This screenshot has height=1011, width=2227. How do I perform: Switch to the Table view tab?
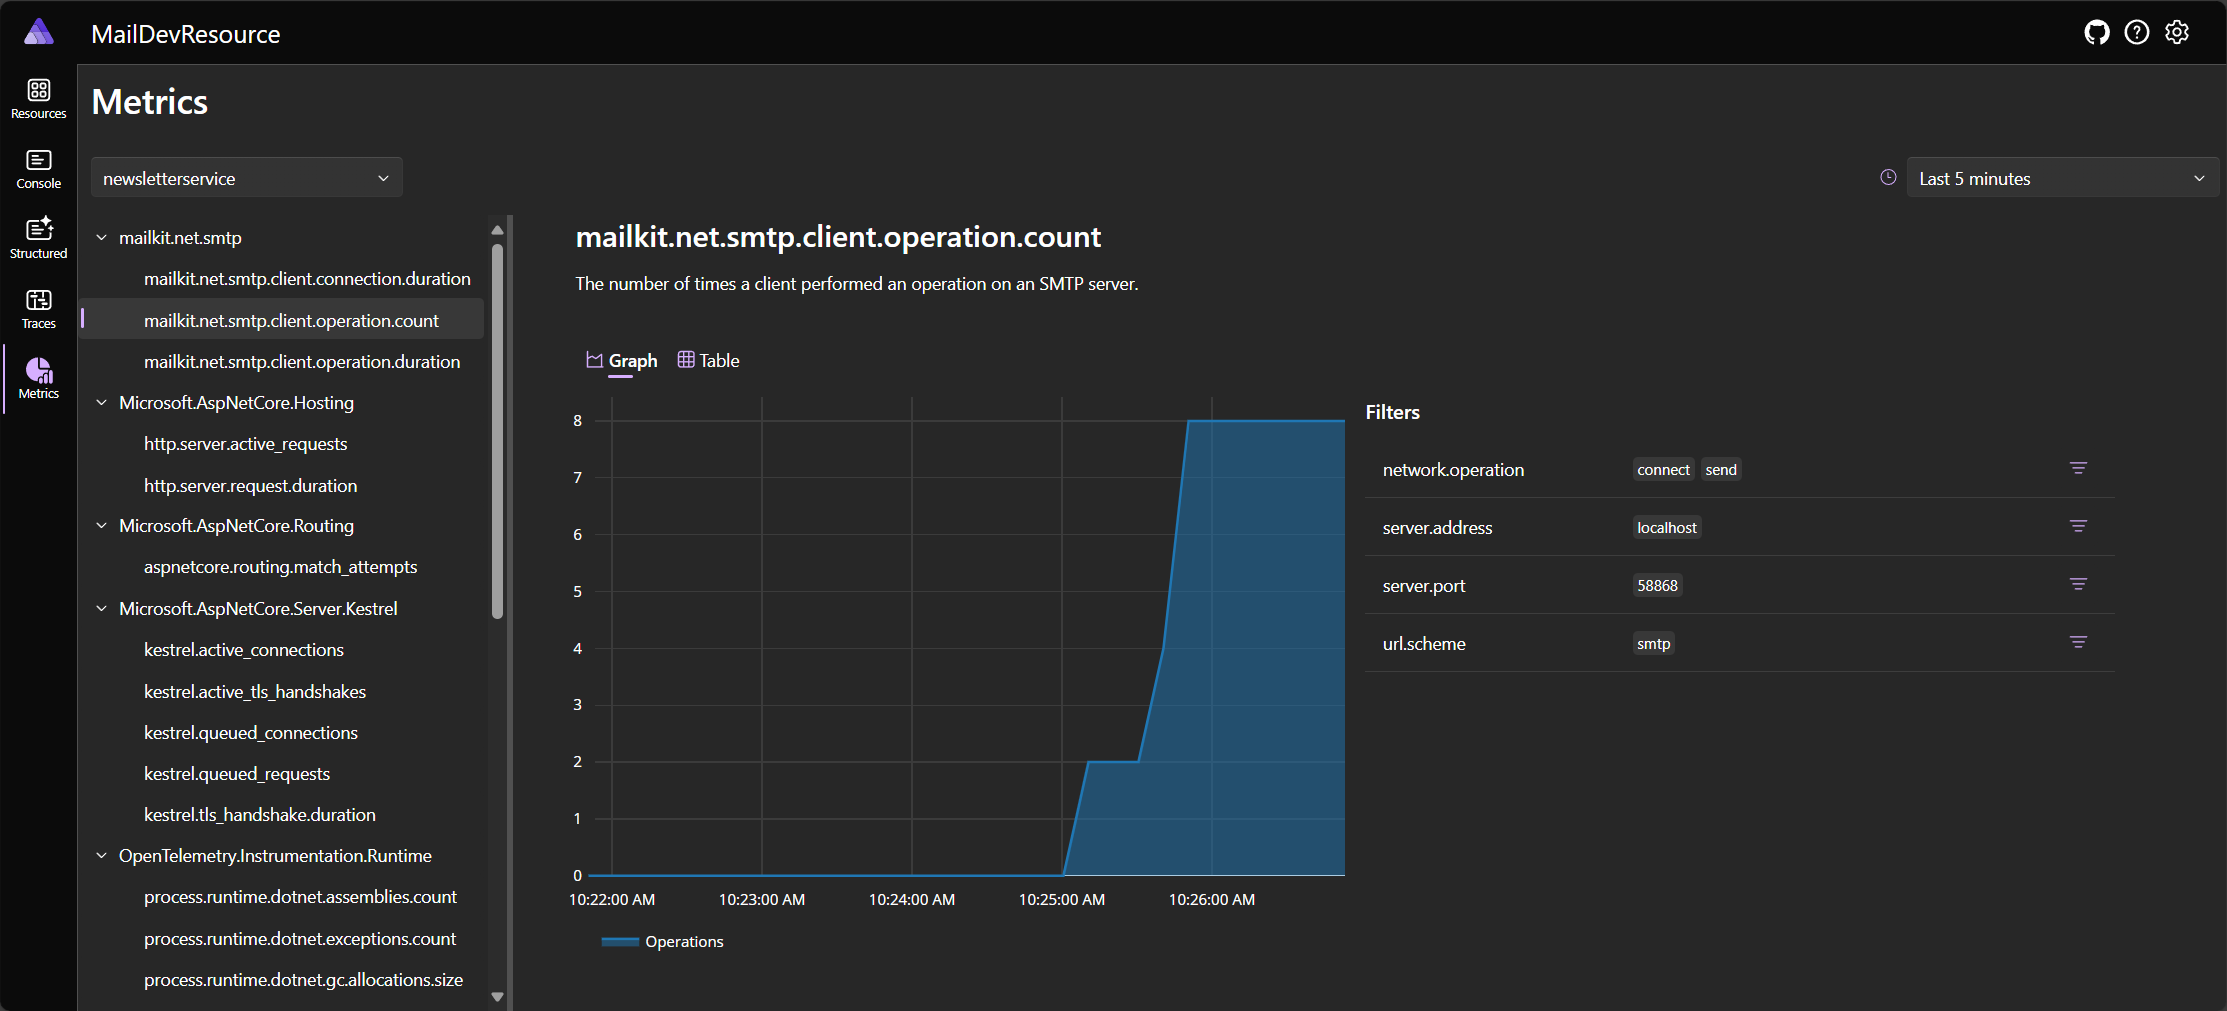pyautogui.click(x=709, y=361)
